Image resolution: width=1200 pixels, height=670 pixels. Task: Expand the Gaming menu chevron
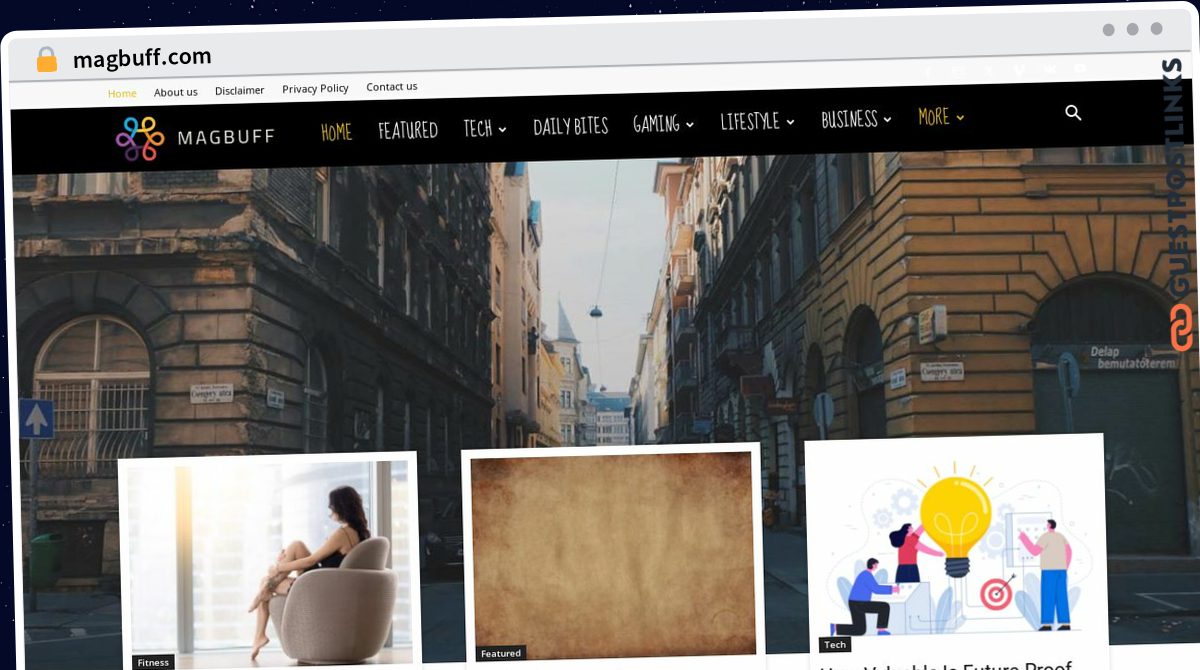tap(689, 125)
